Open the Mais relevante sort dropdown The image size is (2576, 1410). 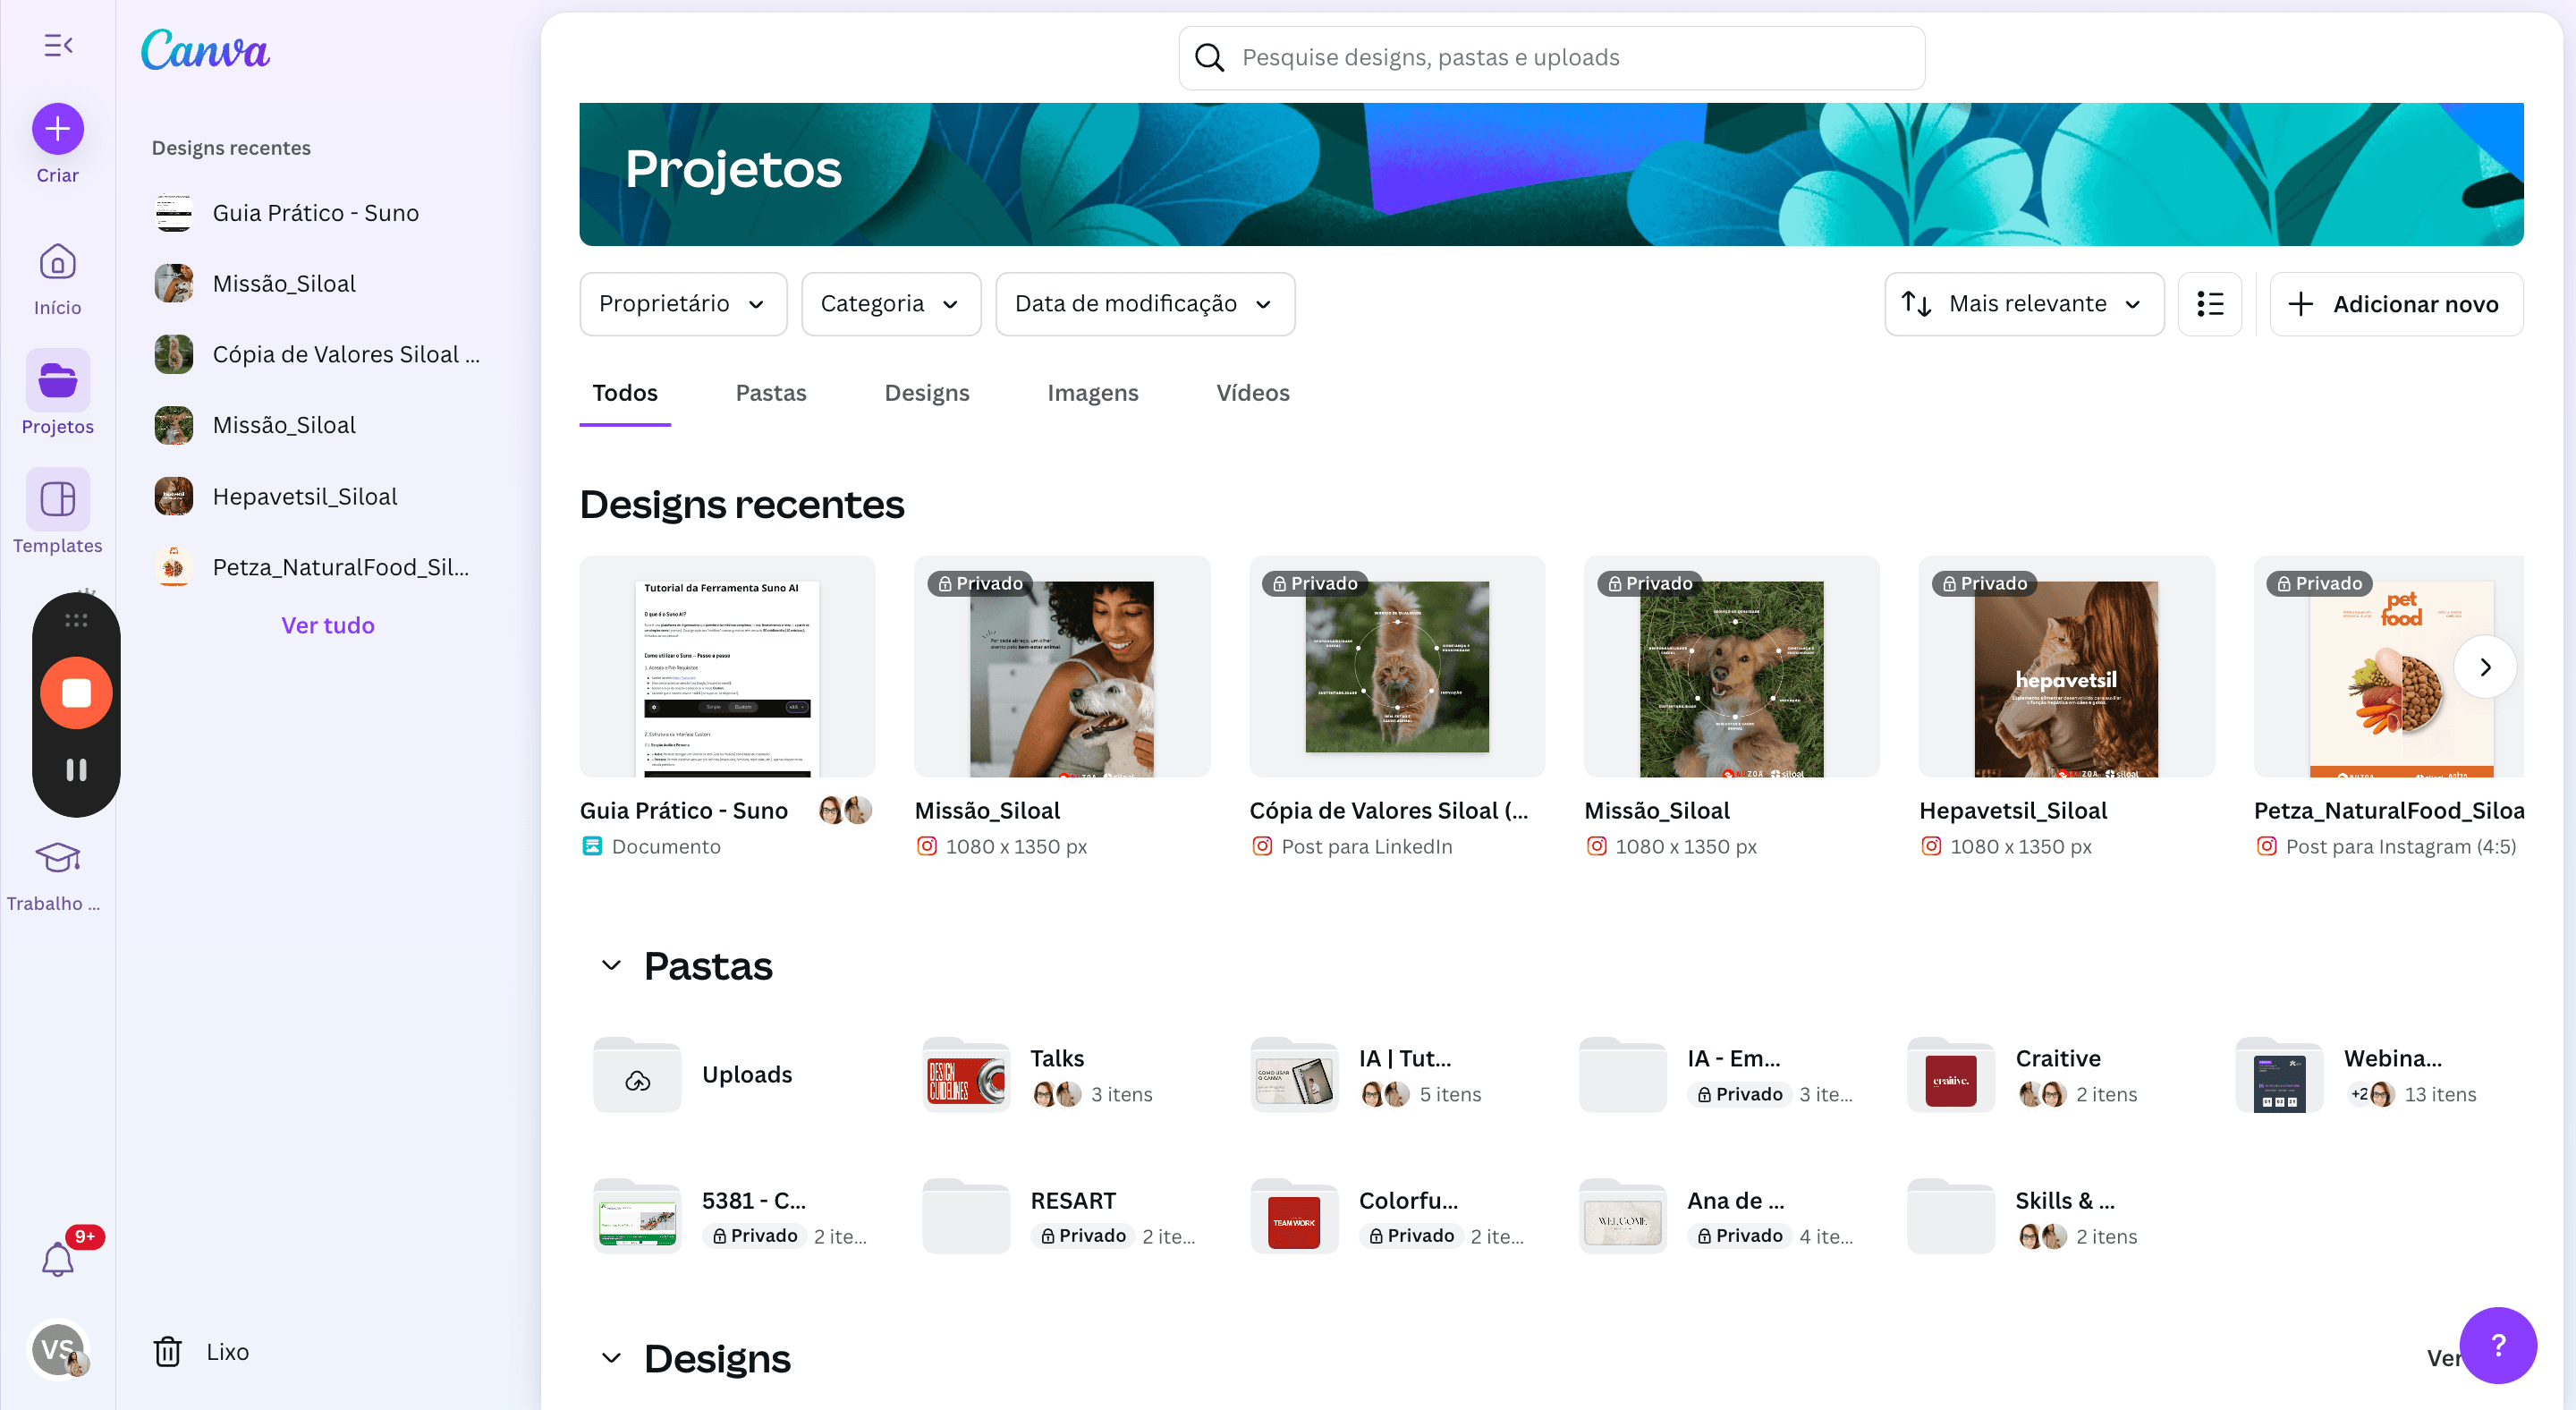point(2024,304)
